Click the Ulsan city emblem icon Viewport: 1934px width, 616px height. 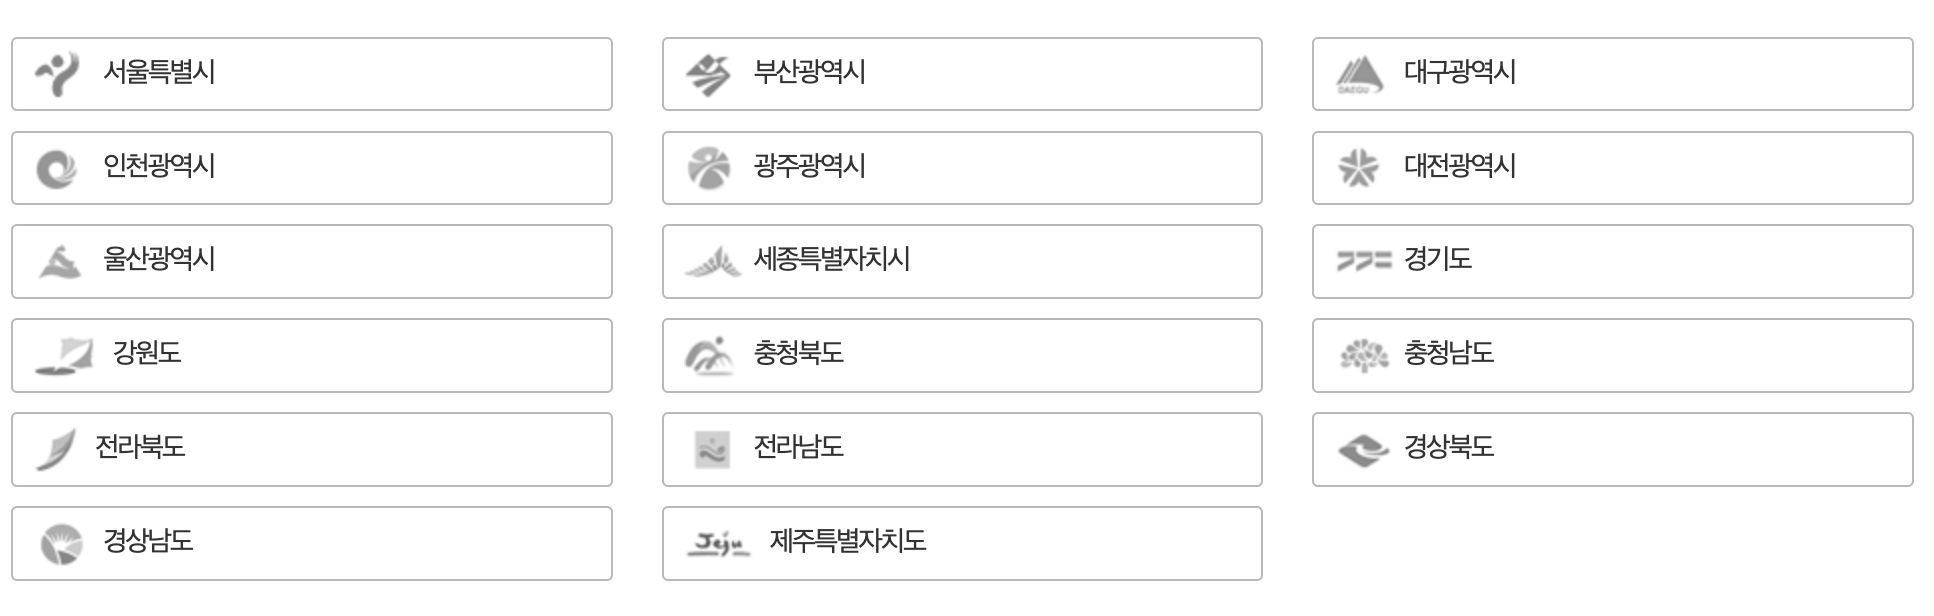[57, 261]
